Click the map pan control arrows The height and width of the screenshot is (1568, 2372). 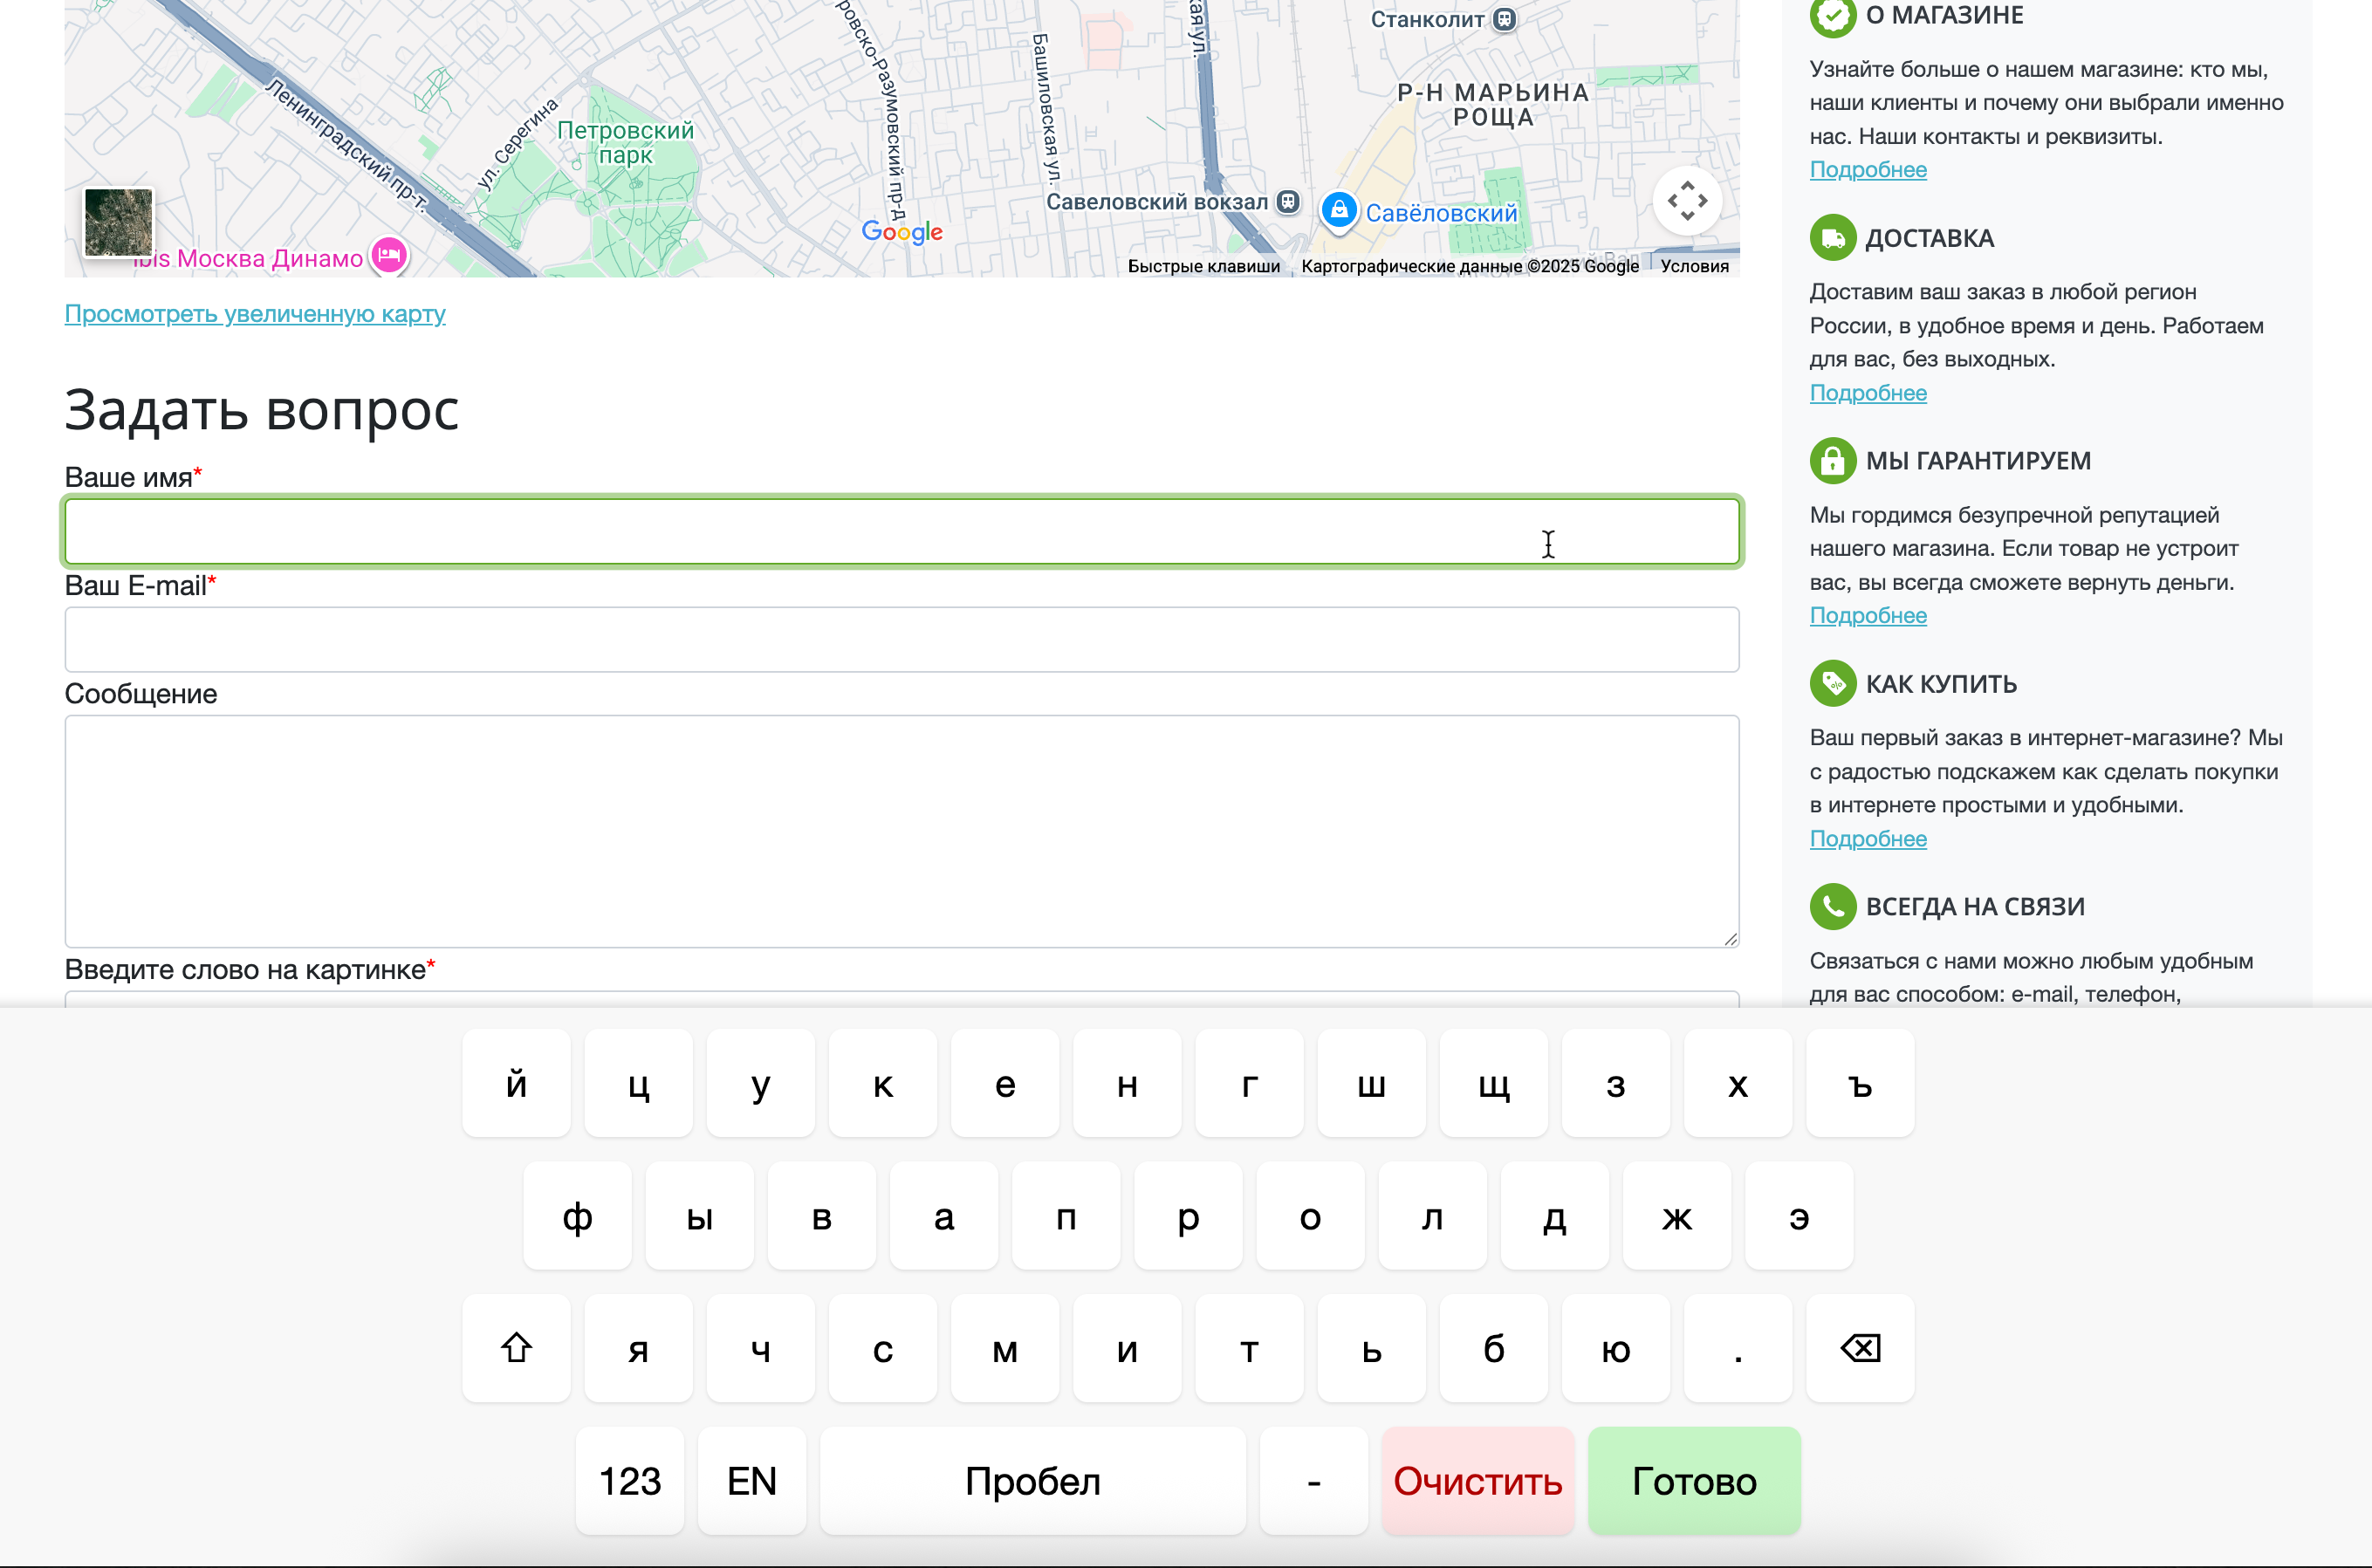click(x=1687, y=201)
